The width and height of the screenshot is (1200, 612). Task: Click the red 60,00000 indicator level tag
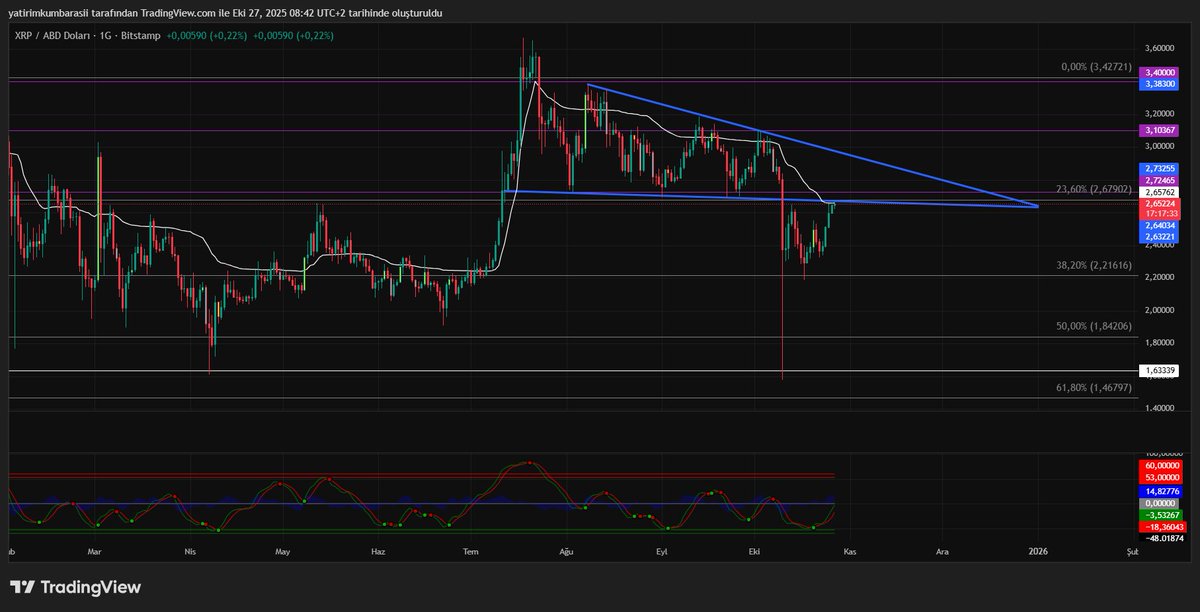tap(1161, 466)
